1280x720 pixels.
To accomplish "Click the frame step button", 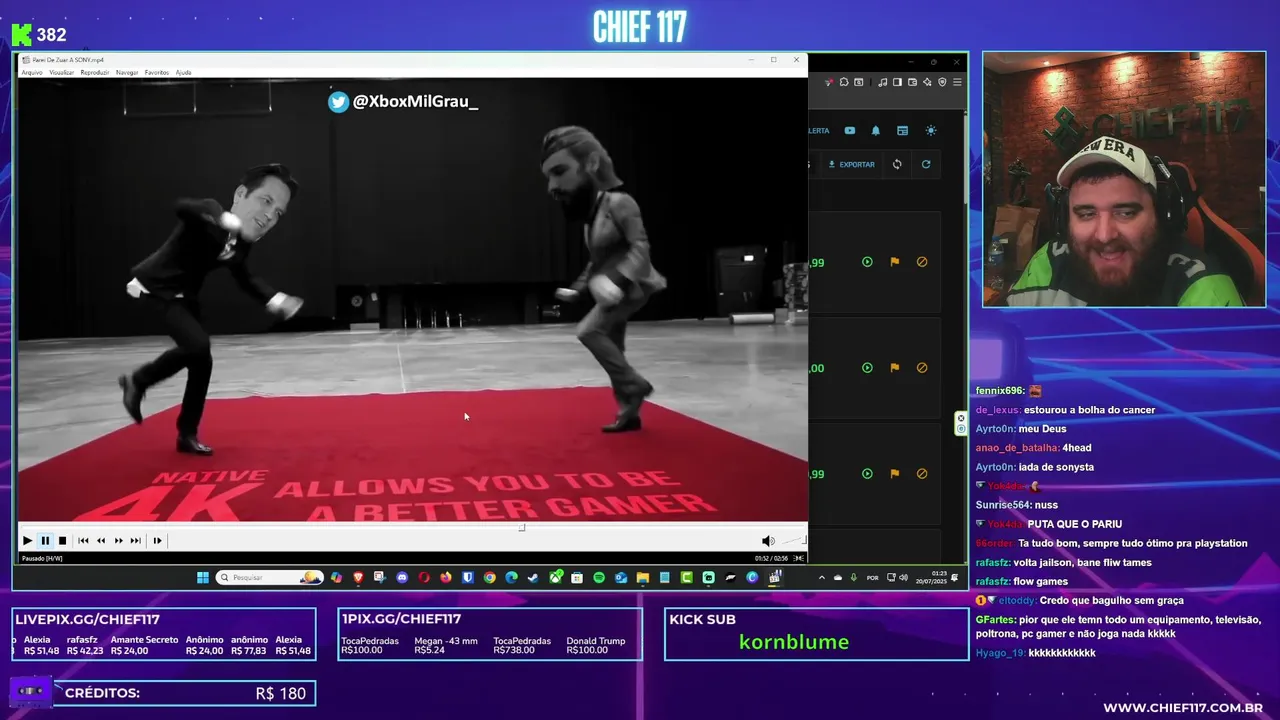I will tap(157, 541).
